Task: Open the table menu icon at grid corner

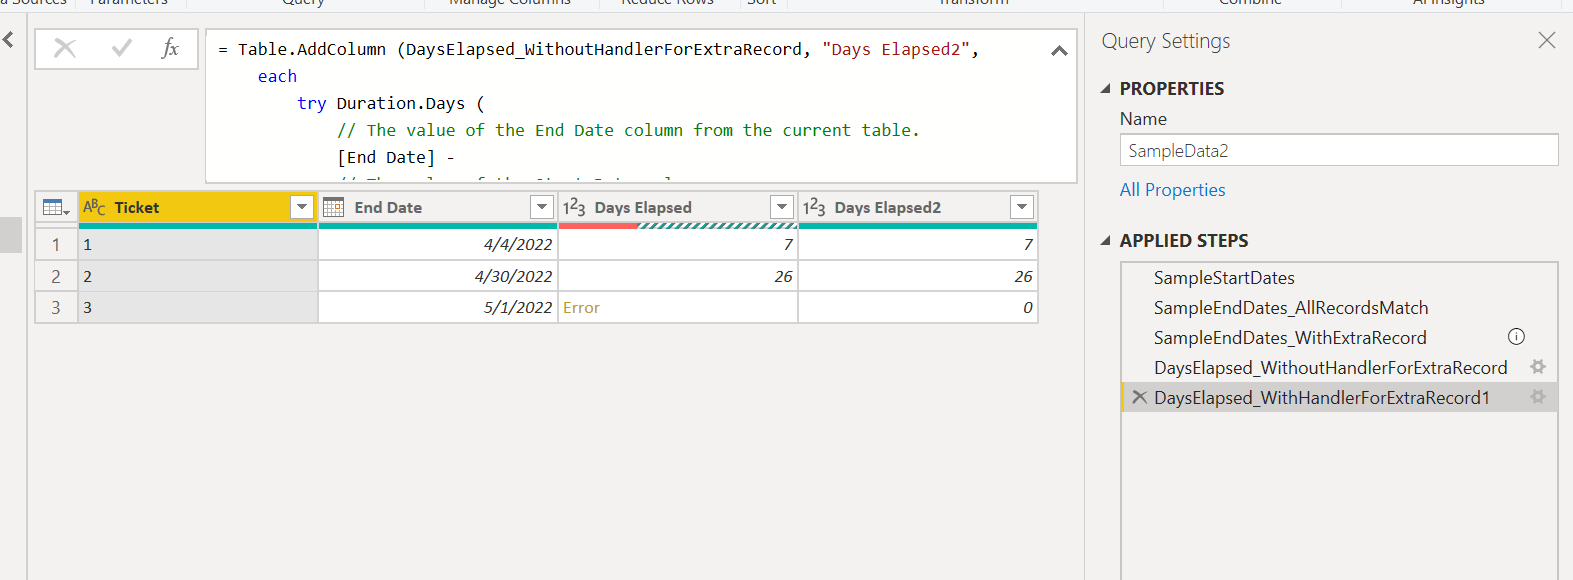Action: 56,207
